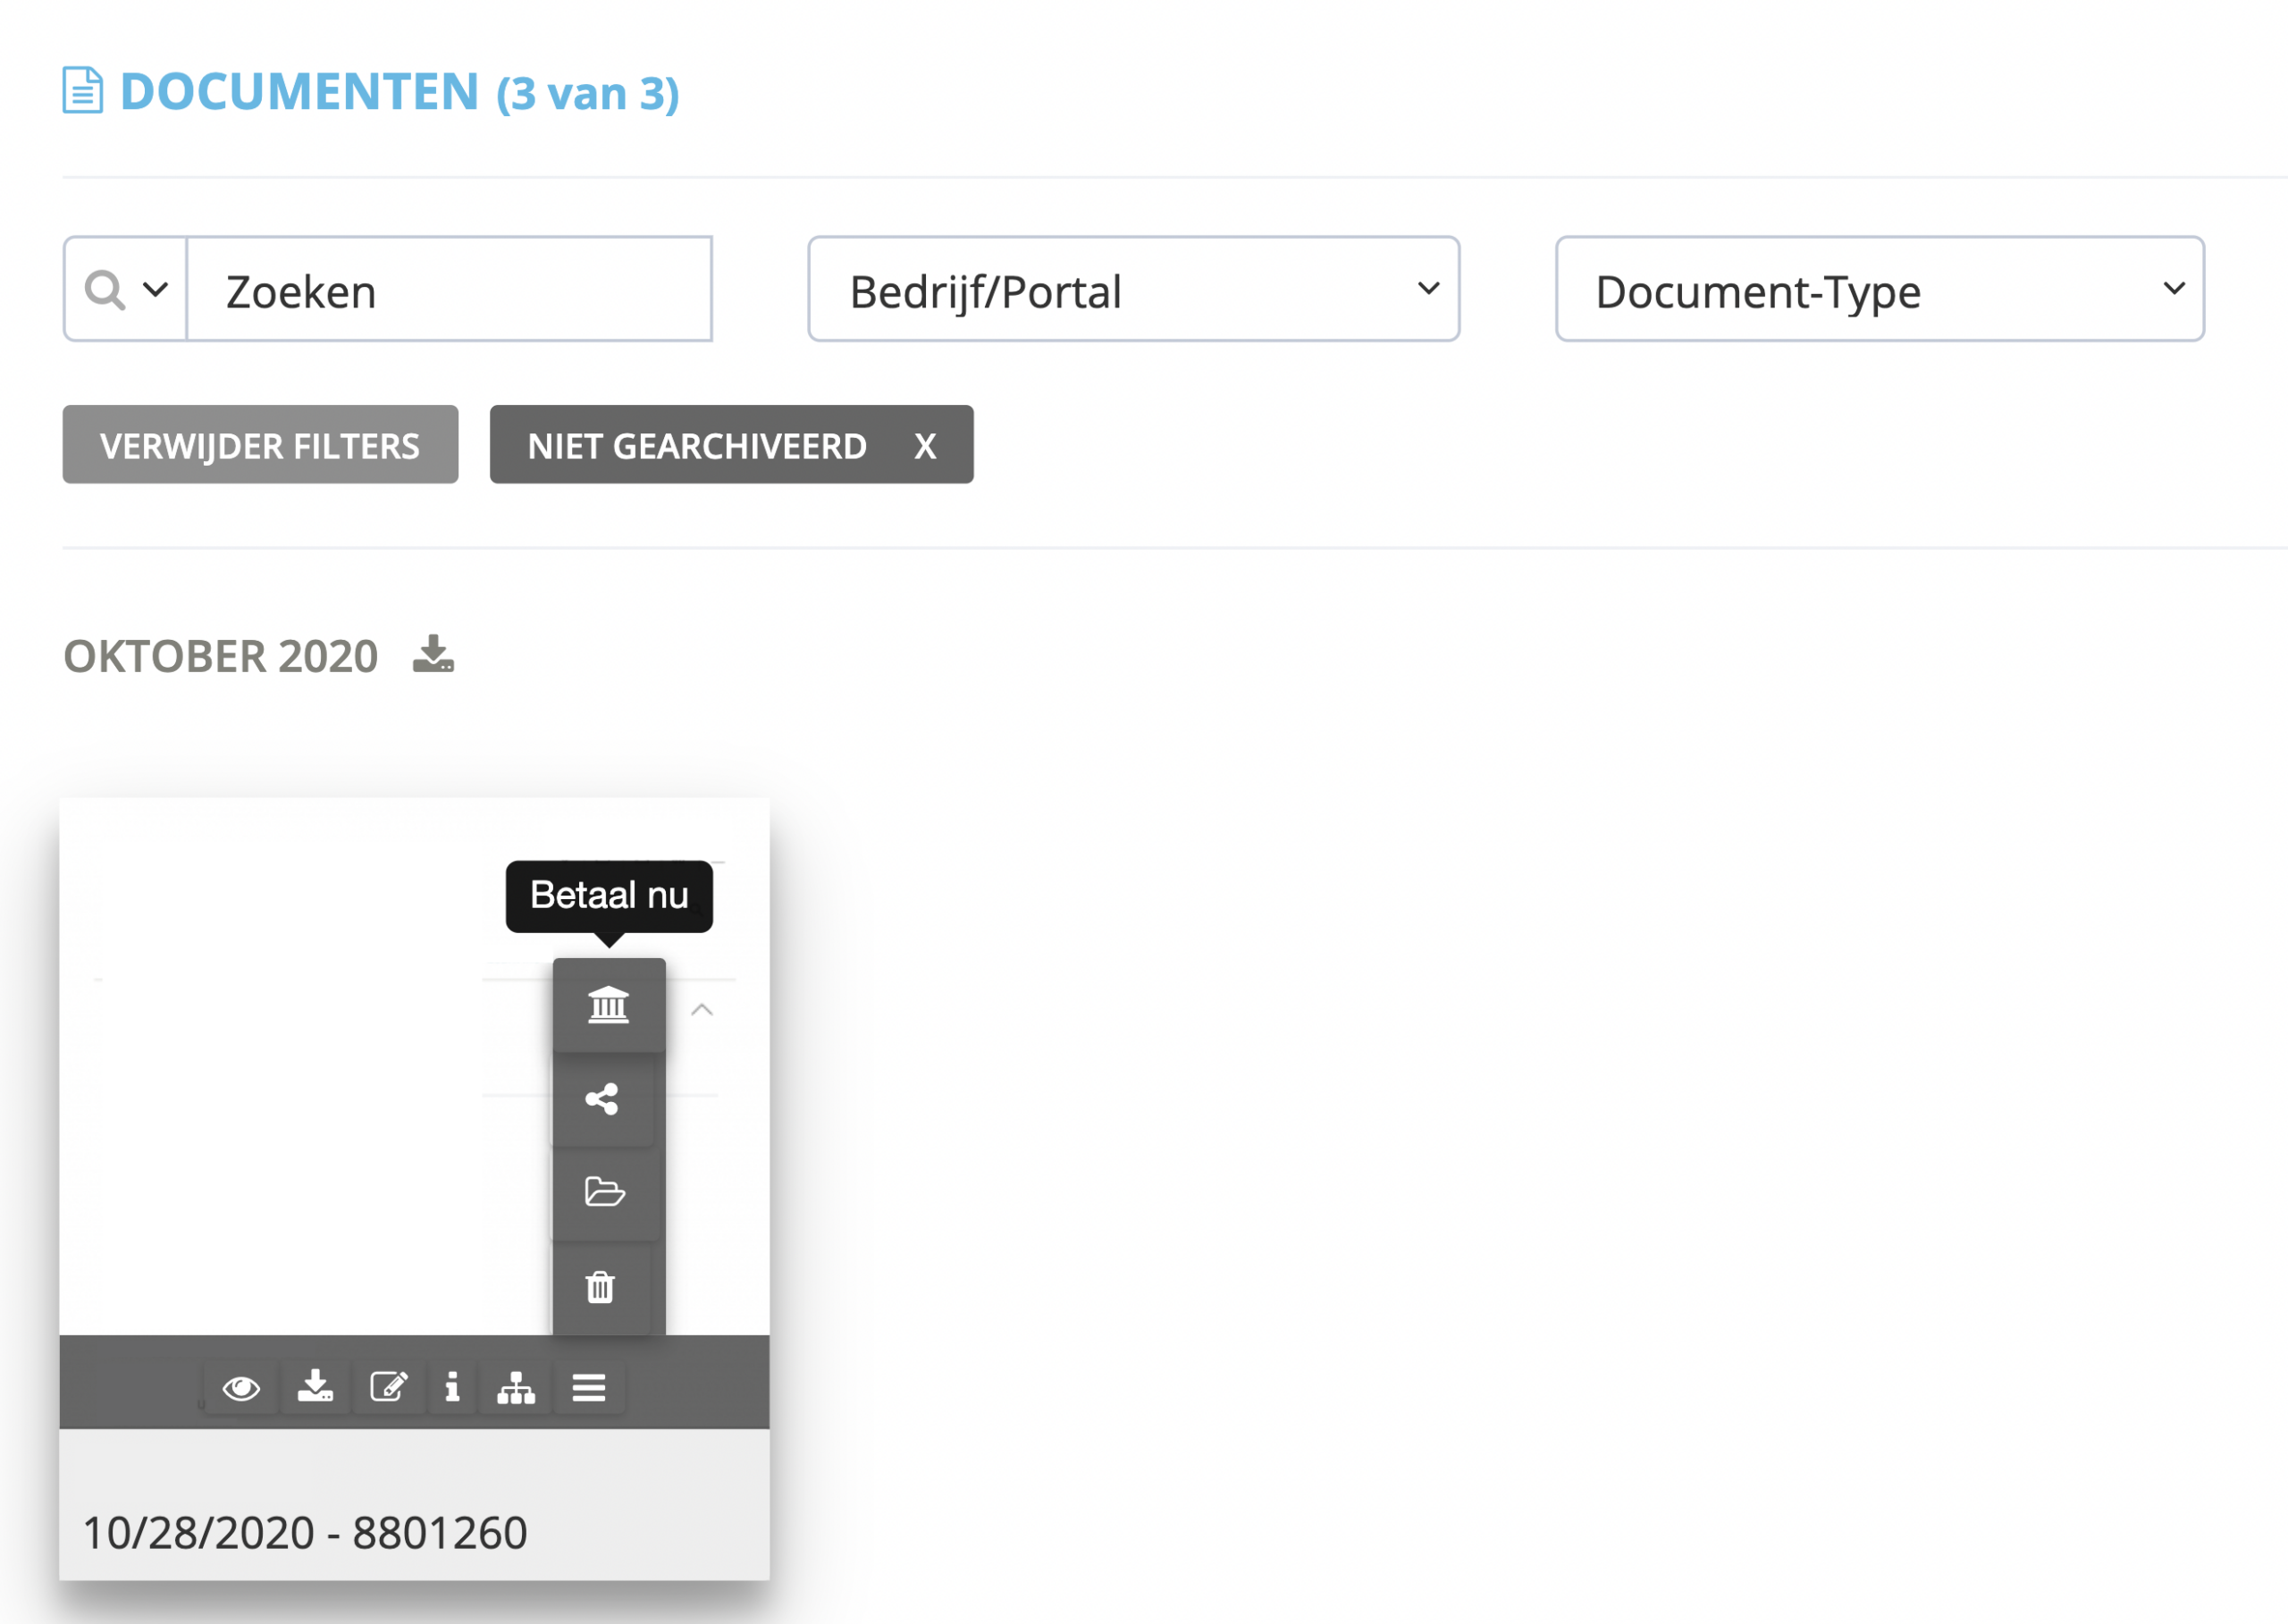Show document info with the i icon

(x=453, y=1387)
